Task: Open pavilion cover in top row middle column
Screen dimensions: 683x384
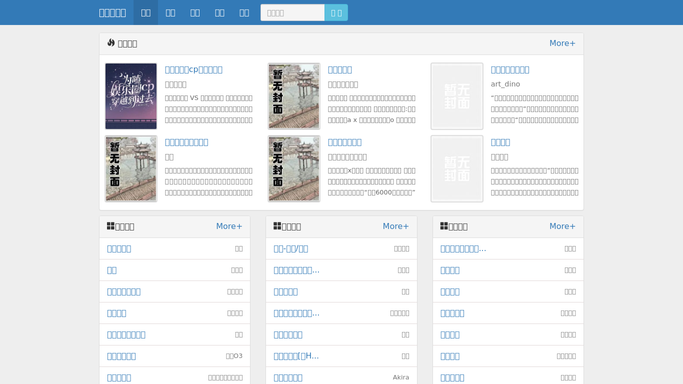Action: (294, 96)
